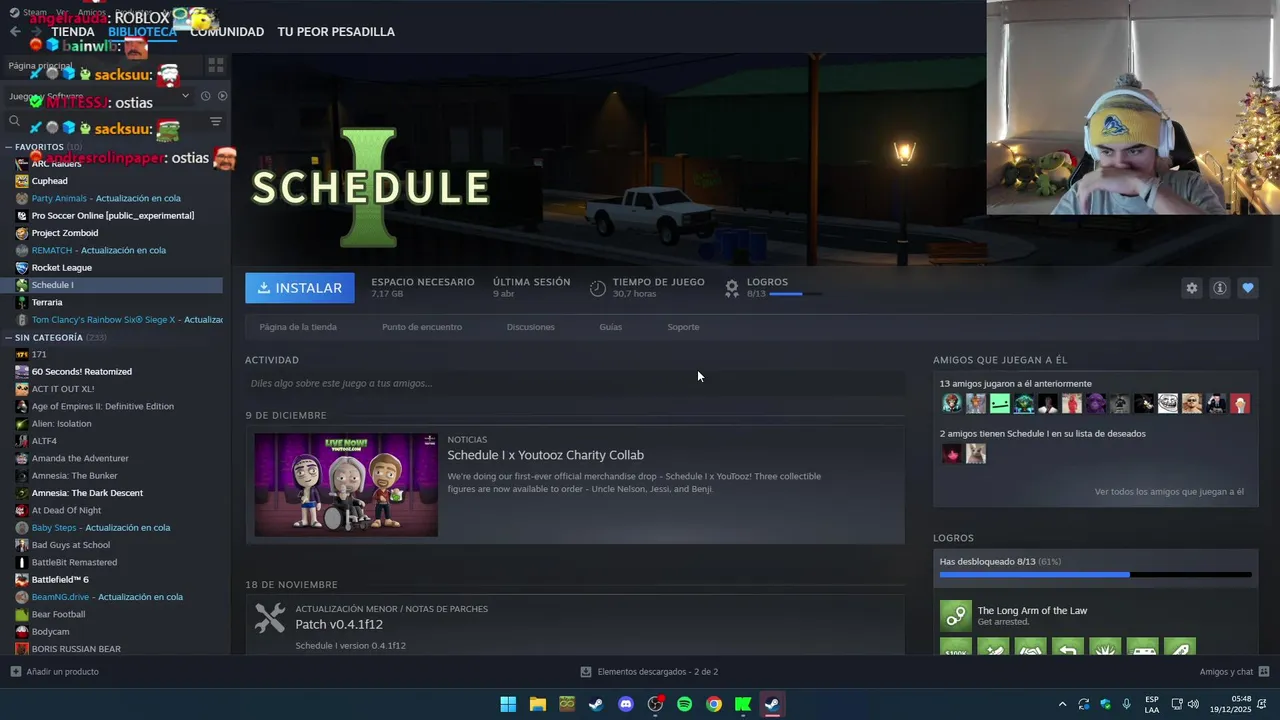1280x720 pixels.
Task: Open the Juegos y Software dropdown arrow
Action: click(185, 96)
